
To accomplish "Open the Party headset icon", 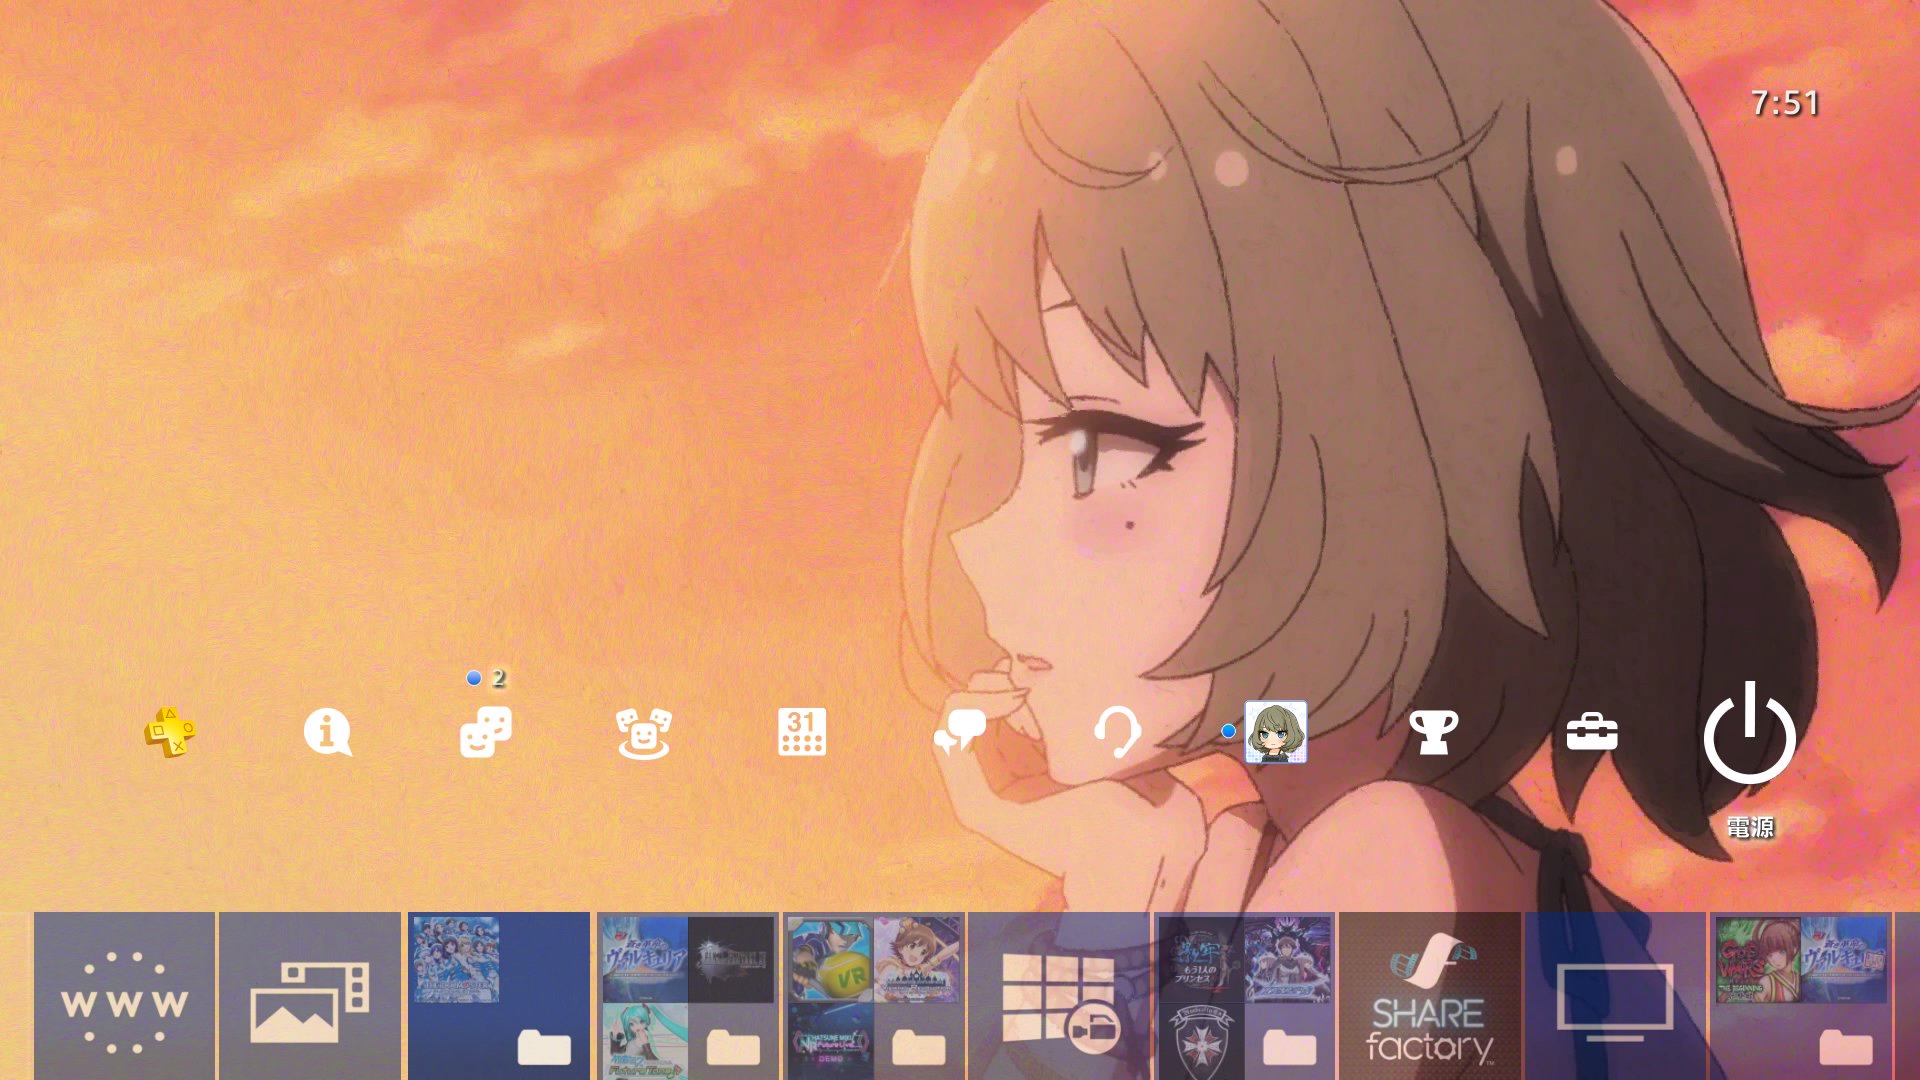I will (1117, 733).
